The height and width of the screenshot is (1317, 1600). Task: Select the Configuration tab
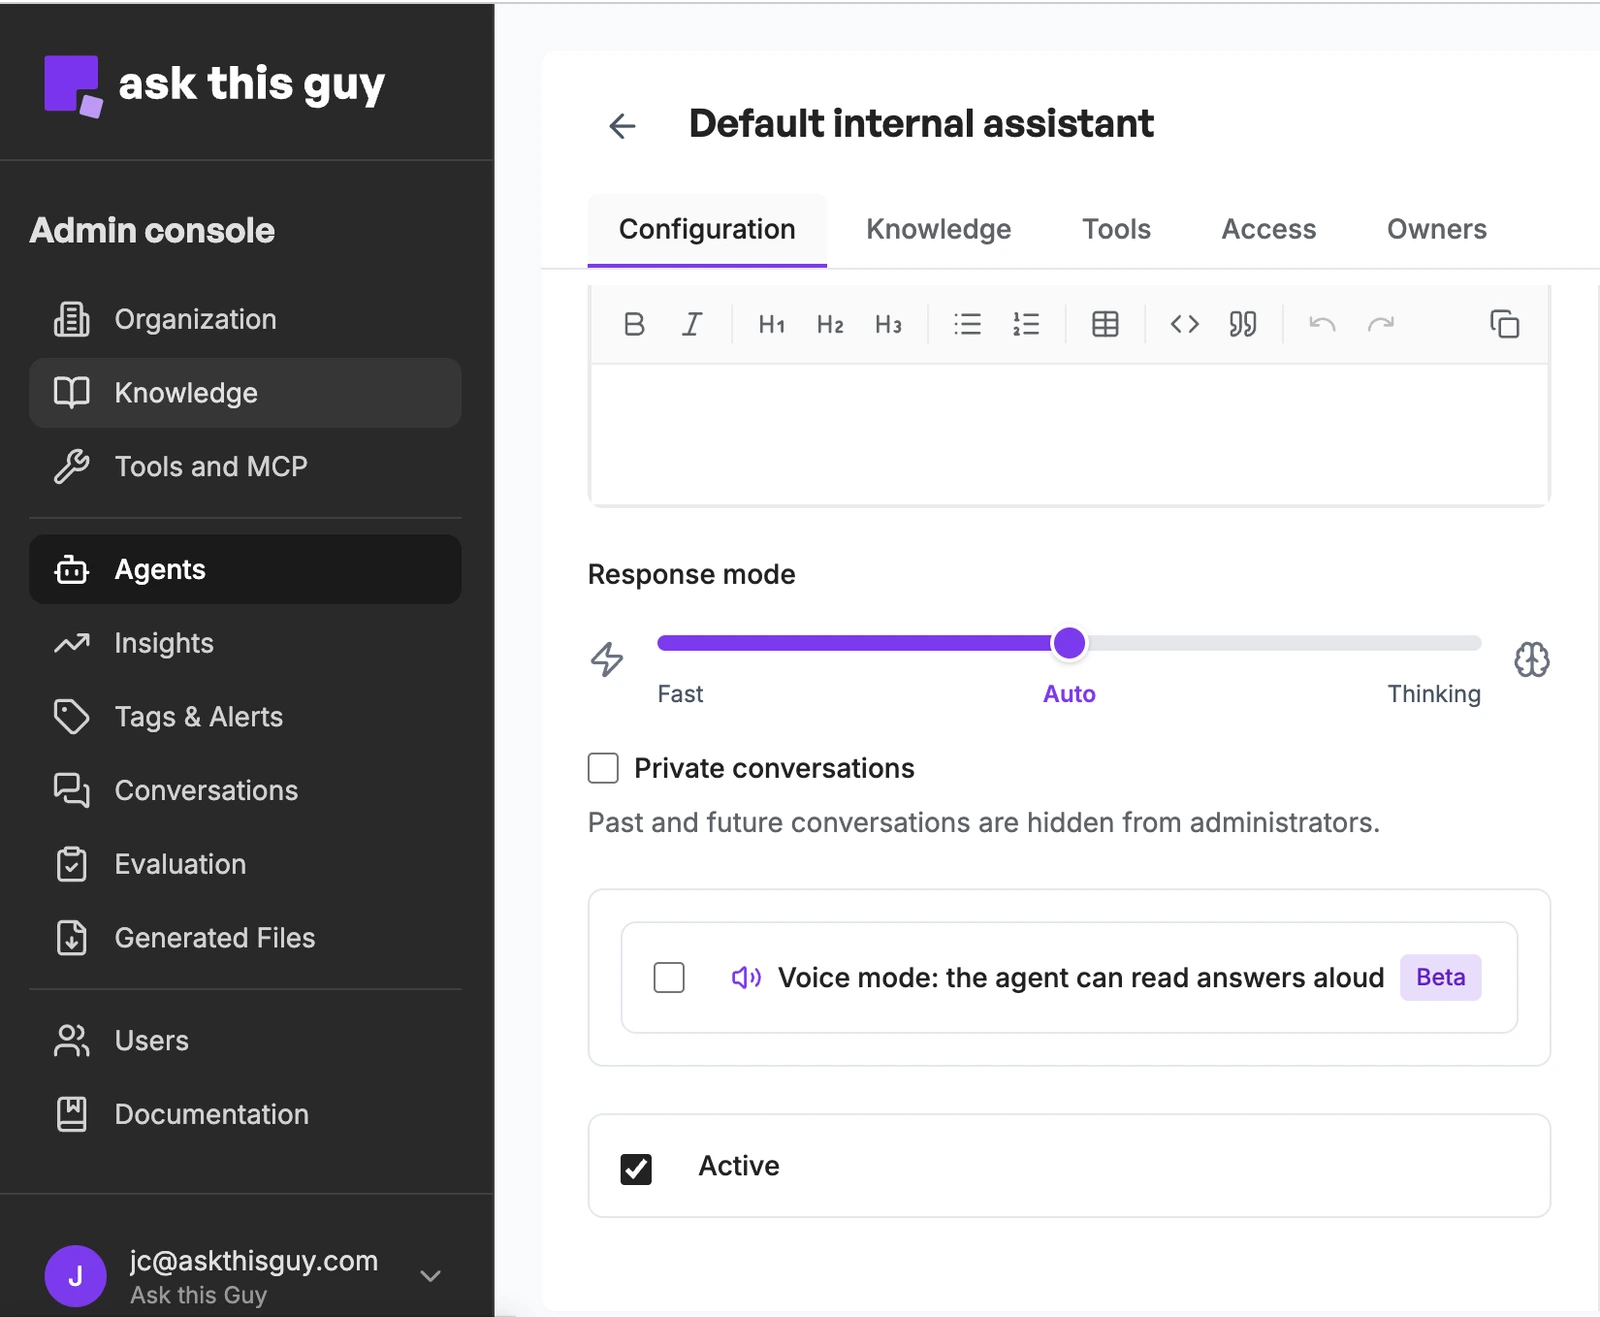coord(707,229)
